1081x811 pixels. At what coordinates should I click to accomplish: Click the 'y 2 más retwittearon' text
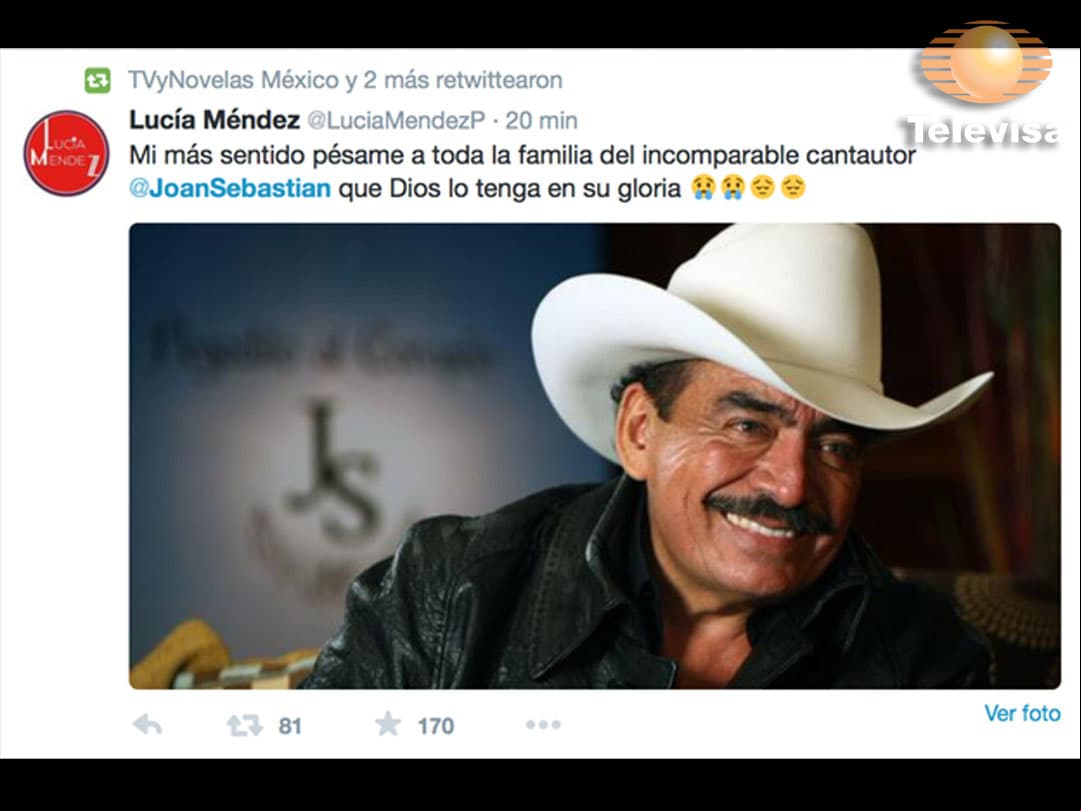coord(454,80)
